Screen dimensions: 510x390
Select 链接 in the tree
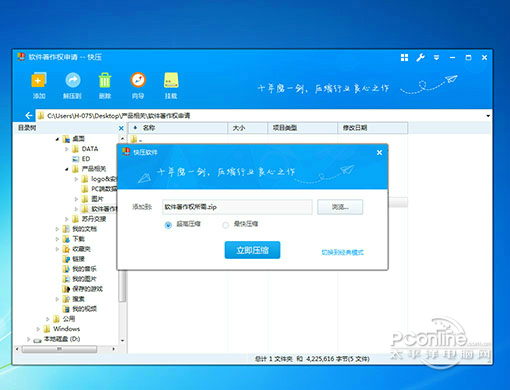(x=79, y=259)
